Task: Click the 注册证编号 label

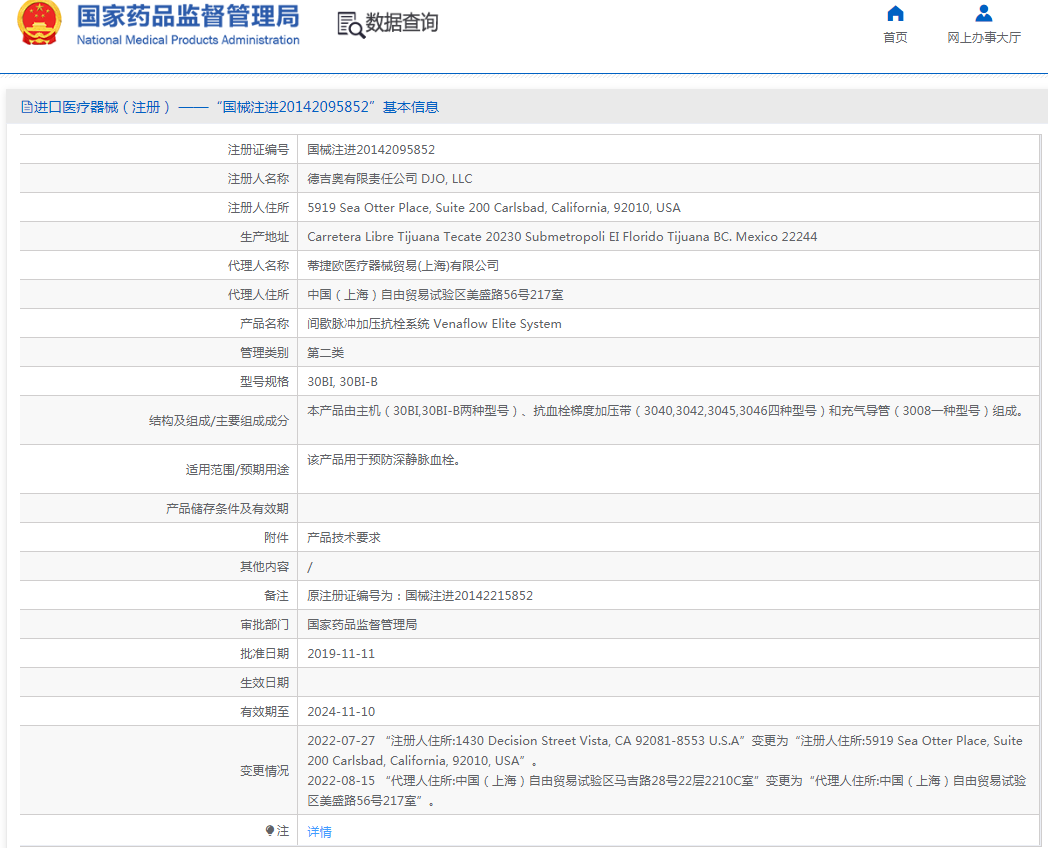Action: tap(258, 150)
